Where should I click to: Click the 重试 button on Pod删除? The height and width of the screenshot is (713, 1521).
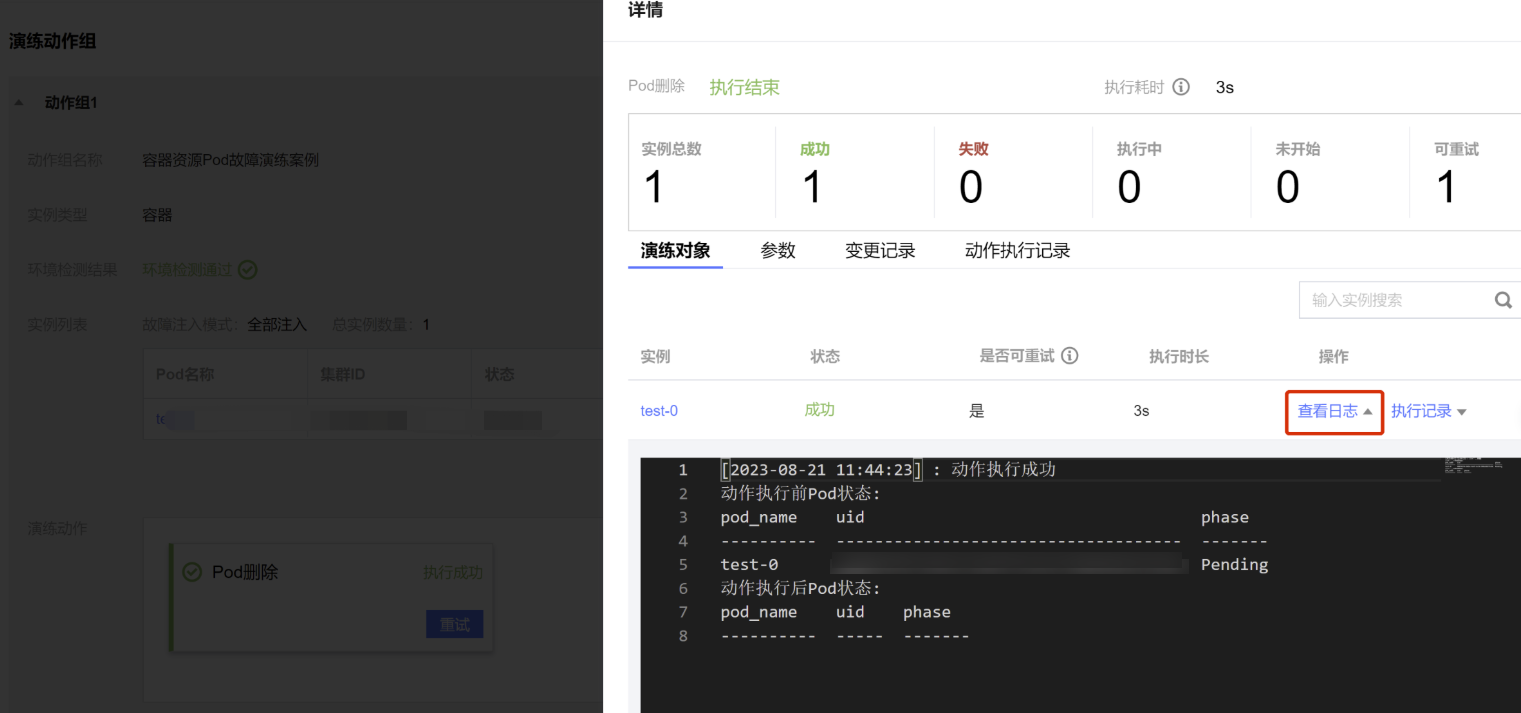pos(454,624)
